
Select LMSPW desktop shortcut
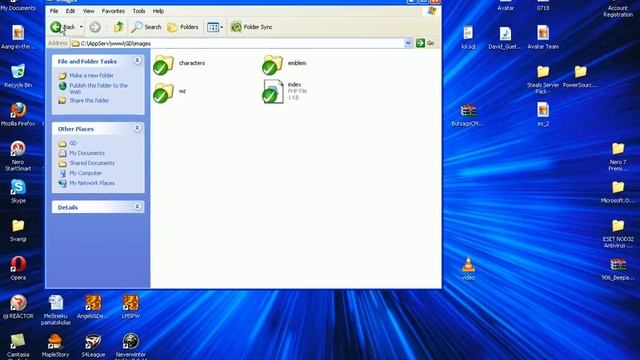pyautogui.click(x=131, y=307)
